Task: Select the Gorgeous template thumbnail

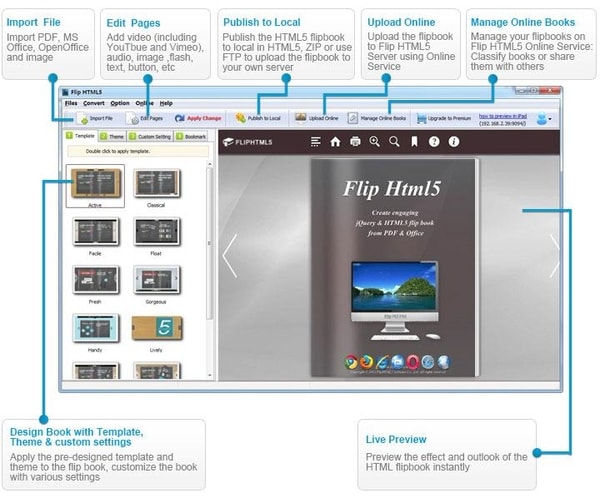Action: coord(156,280)
